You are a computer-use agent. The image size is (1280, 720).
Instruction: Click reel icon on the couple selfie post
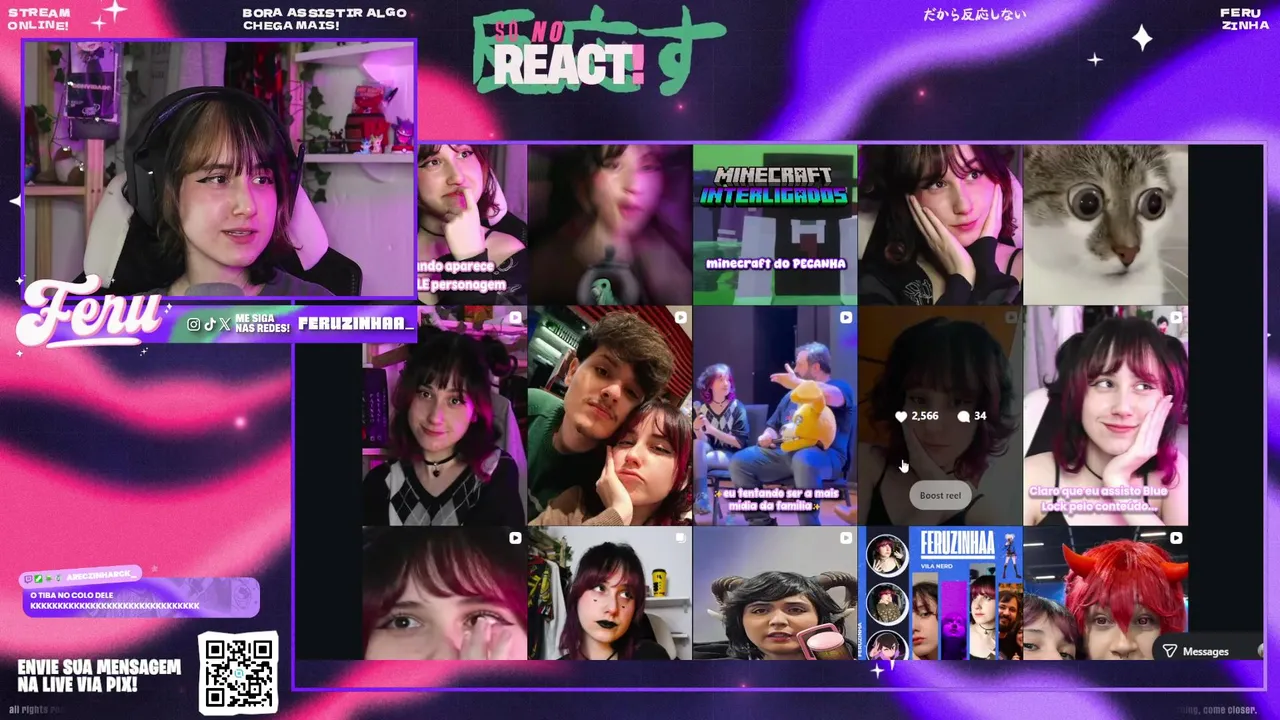tap(680, 318)
